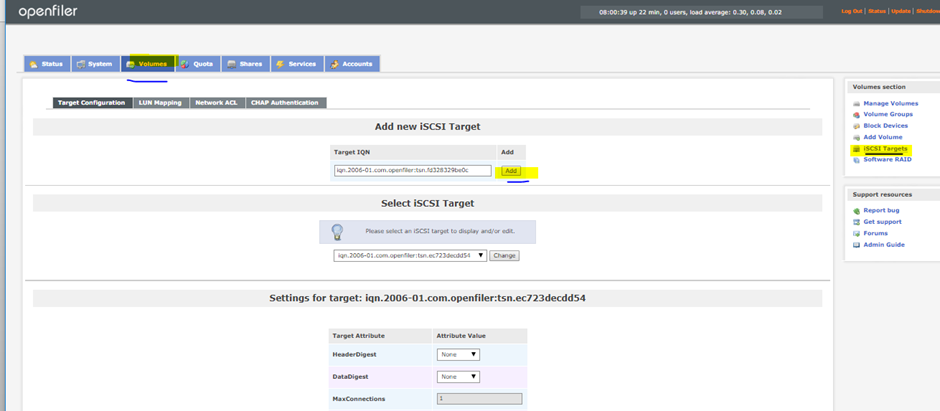Image resolution: width=940 pixels, height=411 pixels.
Task: Click the Accounts tab key icon
Action: tap(335, 64)
